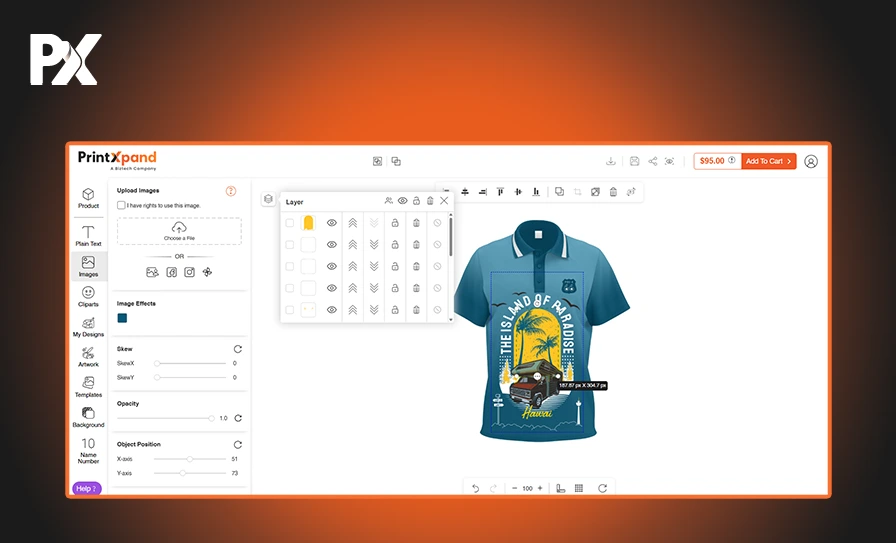The height and width of the screenshot is (543, 896).
Task: Click the Instagram import icon
Action: click(189, 272)
